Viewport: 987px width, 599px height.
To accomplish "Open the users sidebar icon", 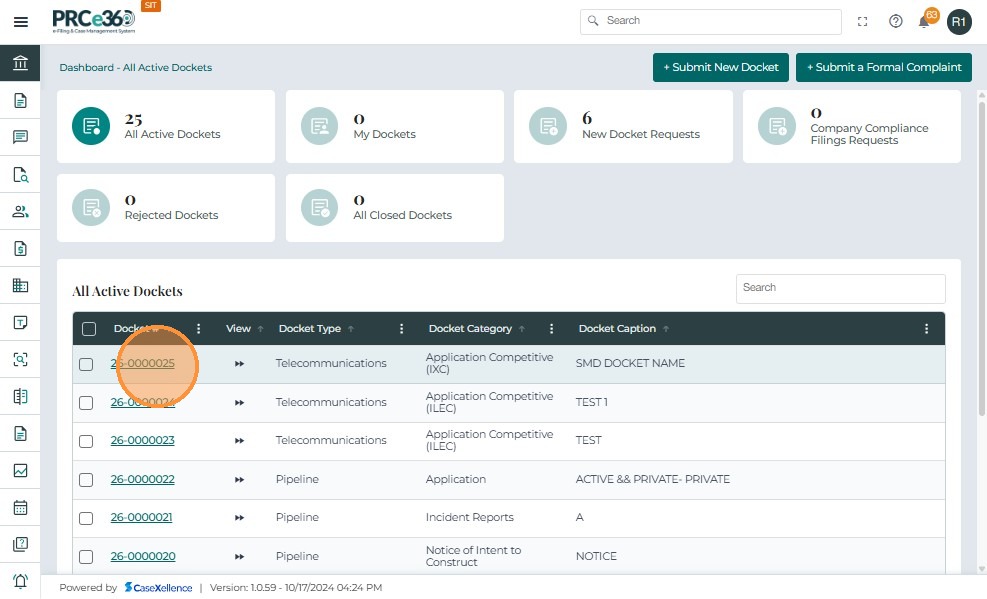I will point(20,212).
